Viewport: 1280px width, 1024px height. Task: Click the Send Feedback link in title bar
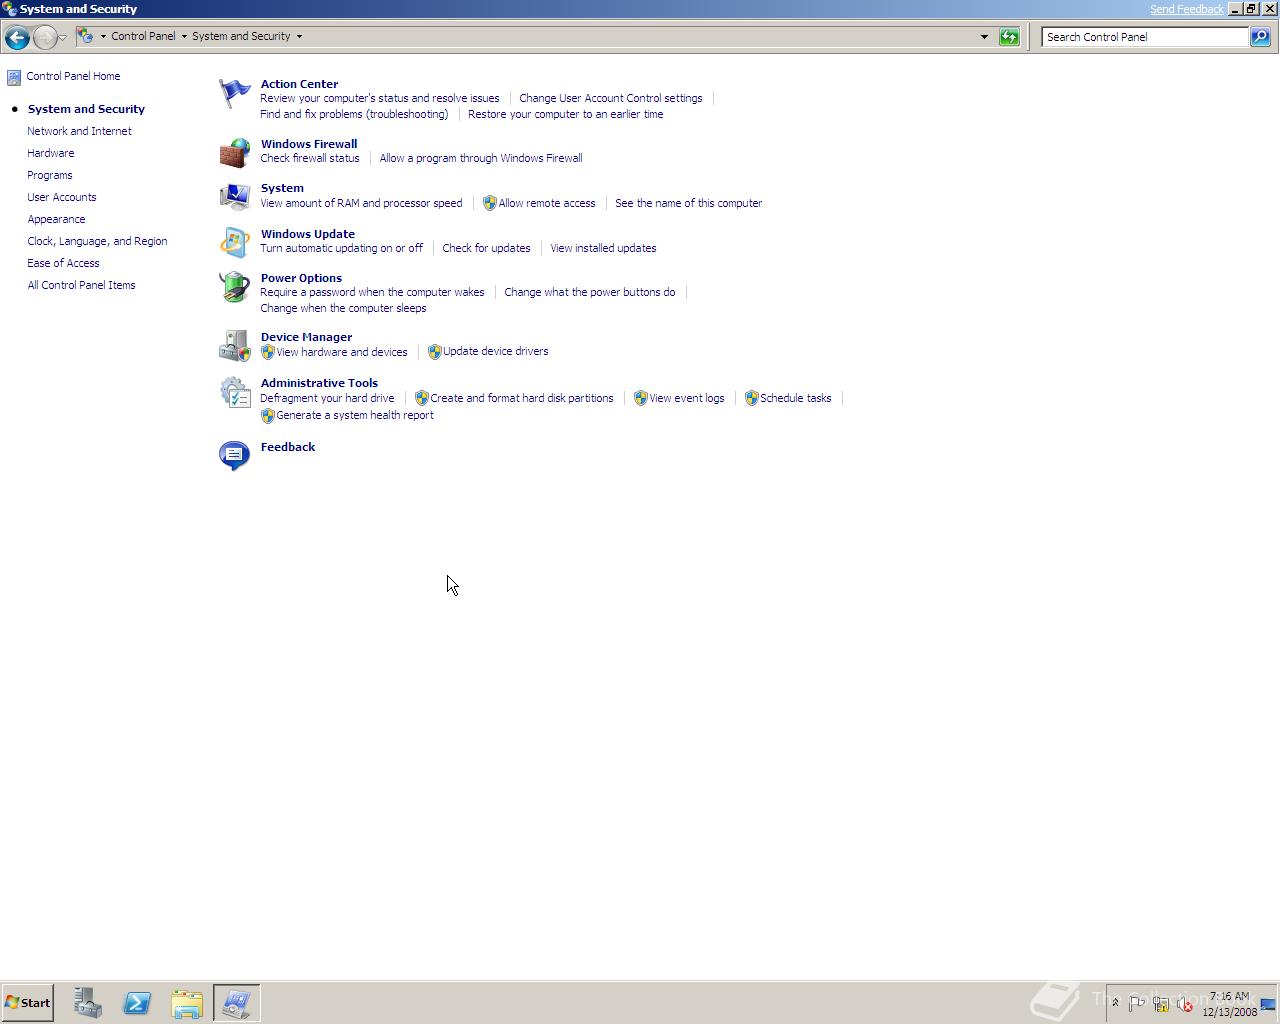click(x=1186, y=9)
